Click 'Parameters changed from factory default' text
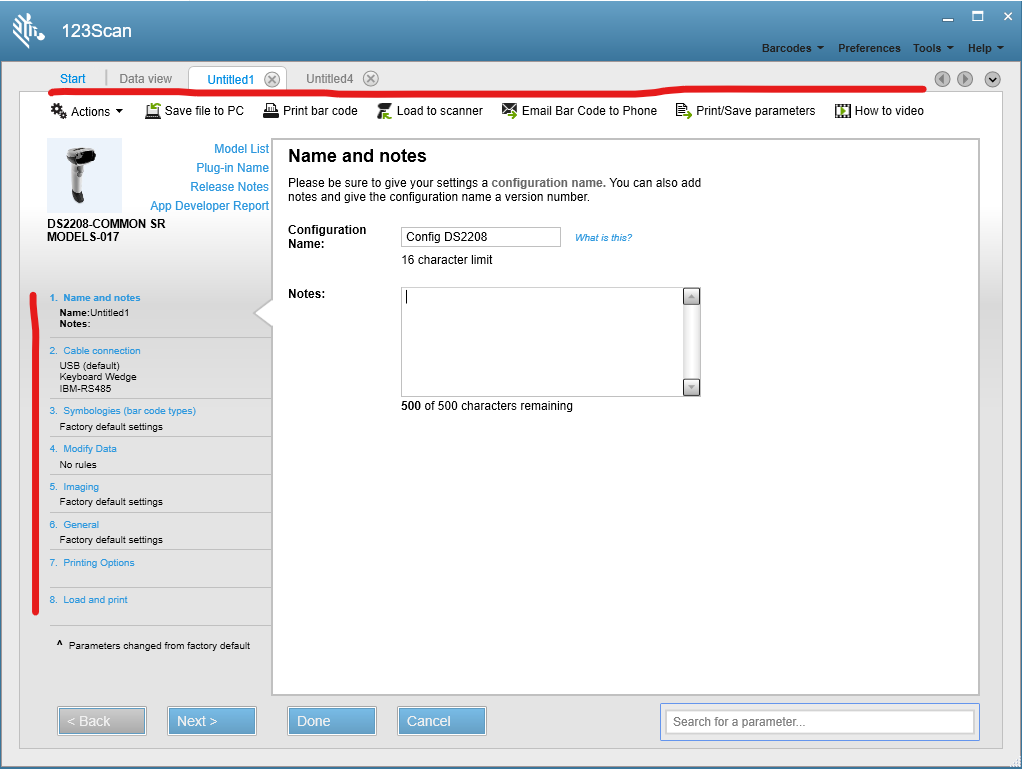 click(159, 646)
